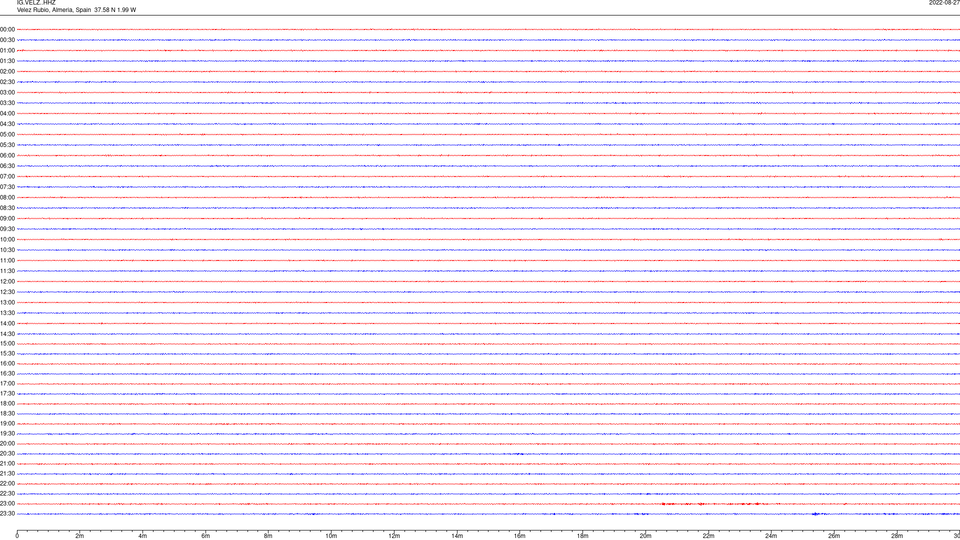960x540 pixels.
Task: Click the 04:30 time label
Action: pyautogui.click(x=7, y=124)
